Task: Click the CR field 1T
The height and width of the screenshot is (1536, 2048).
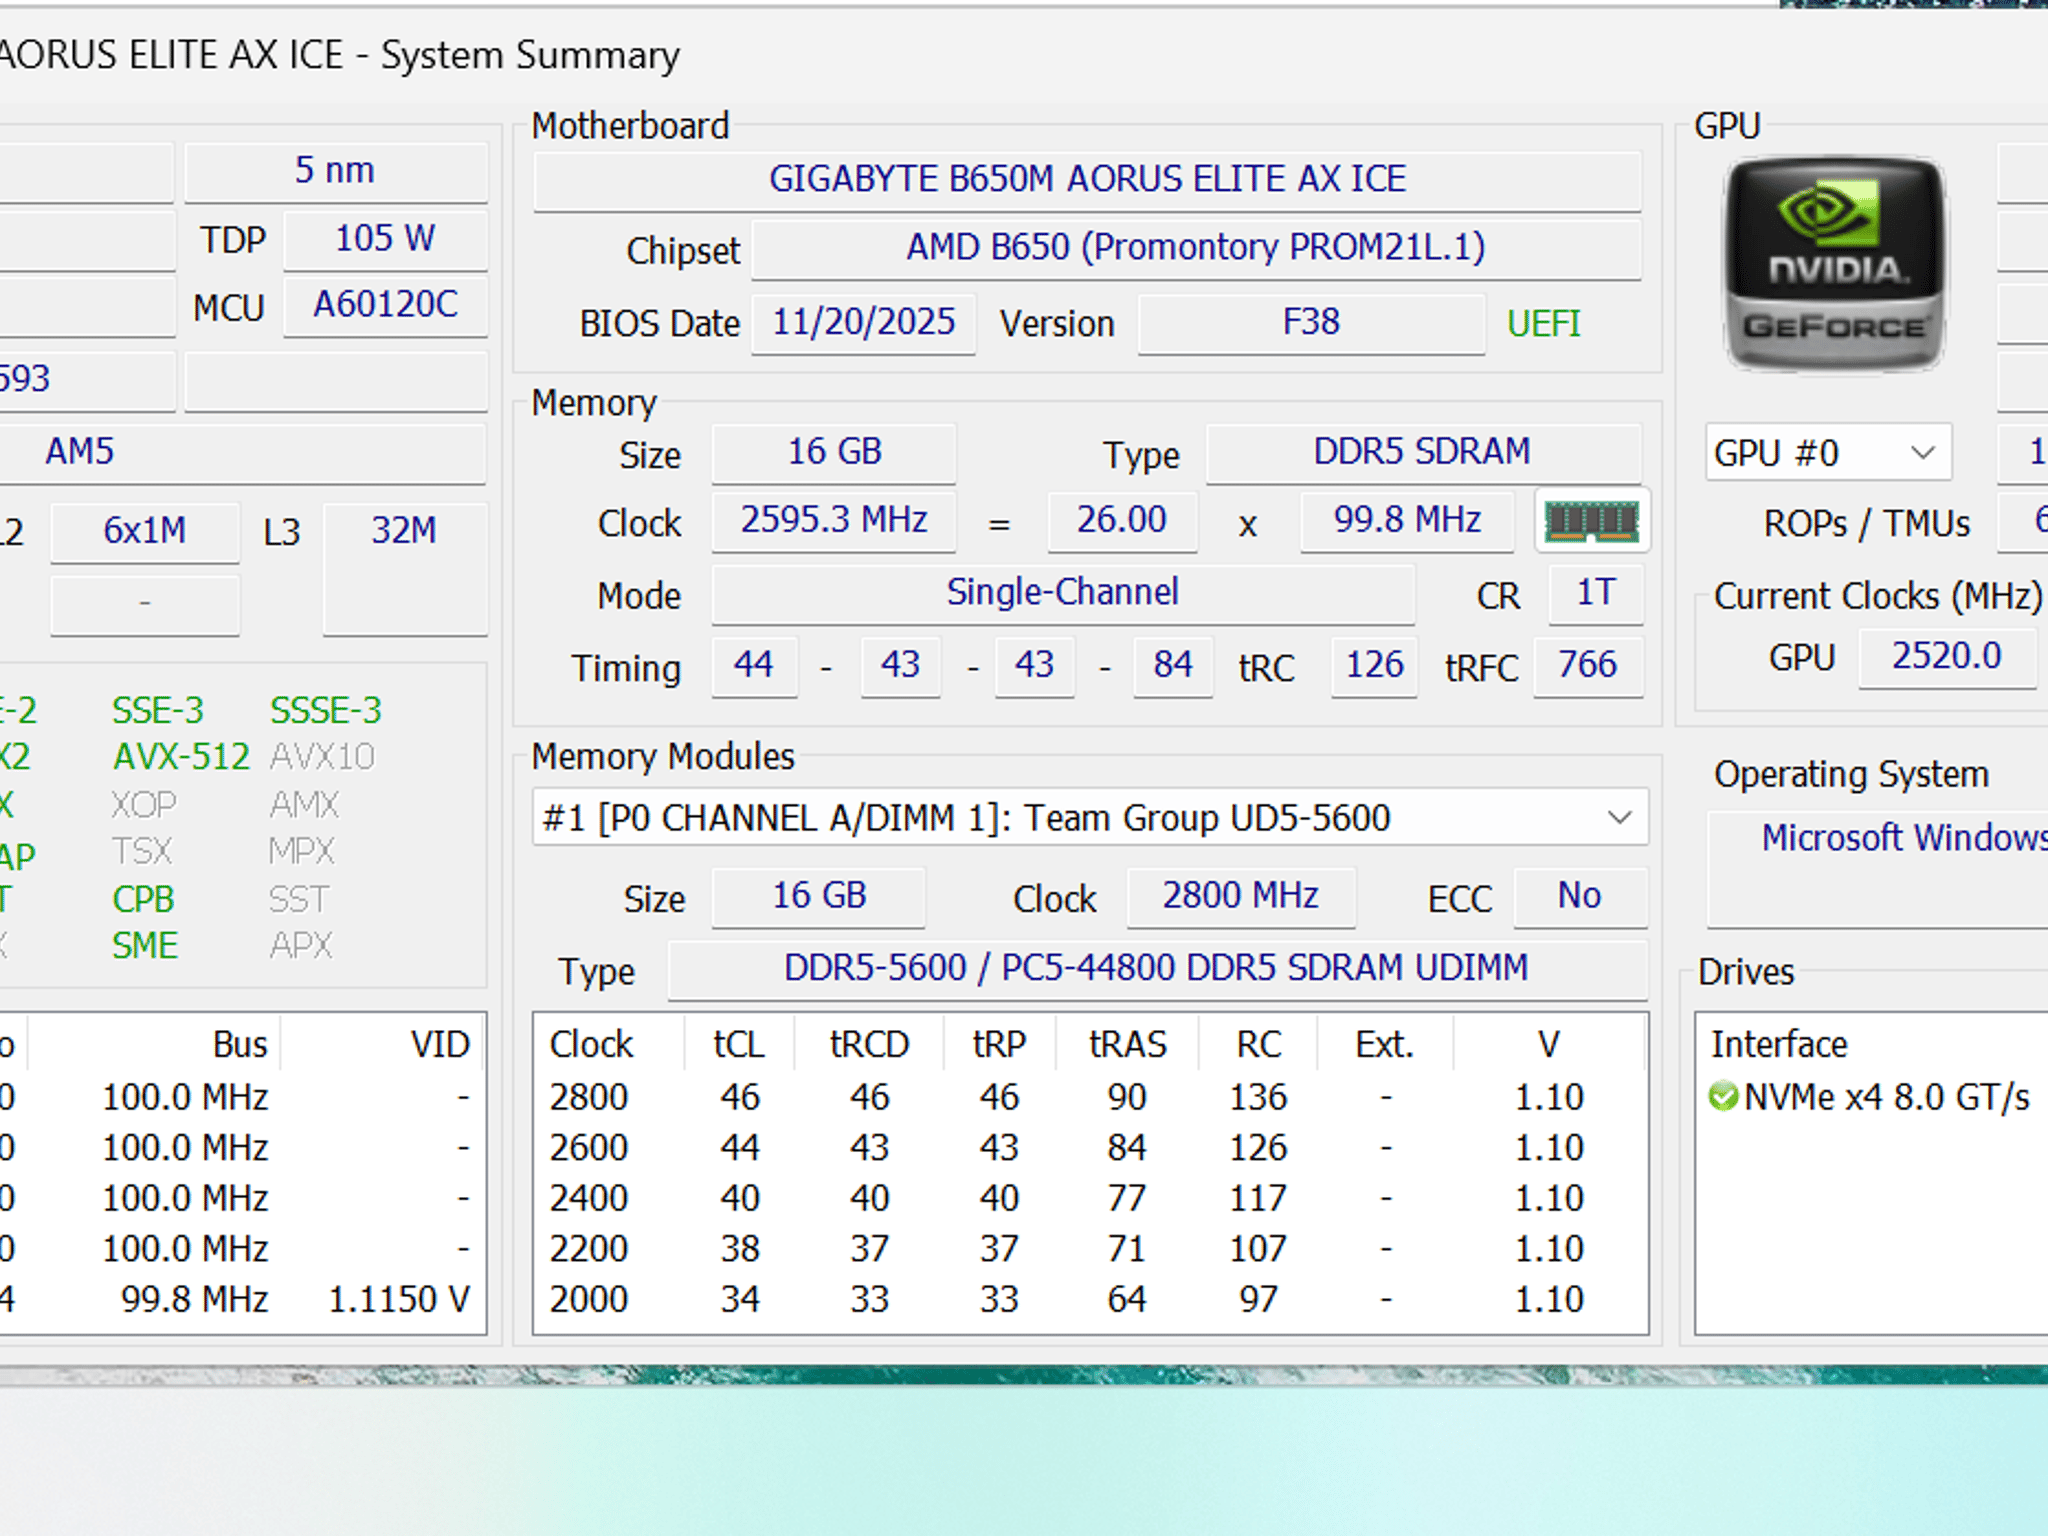Action: [1595, 593]
